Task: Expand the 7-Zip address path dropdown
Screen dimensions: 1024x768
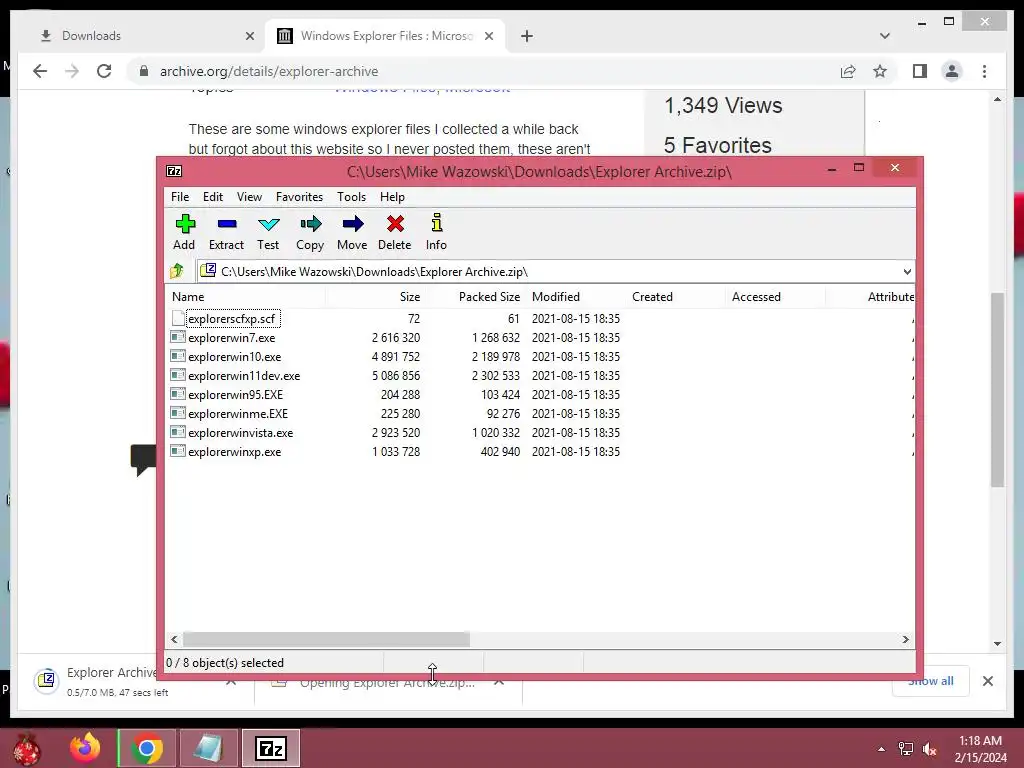Action: pos(907,272)
